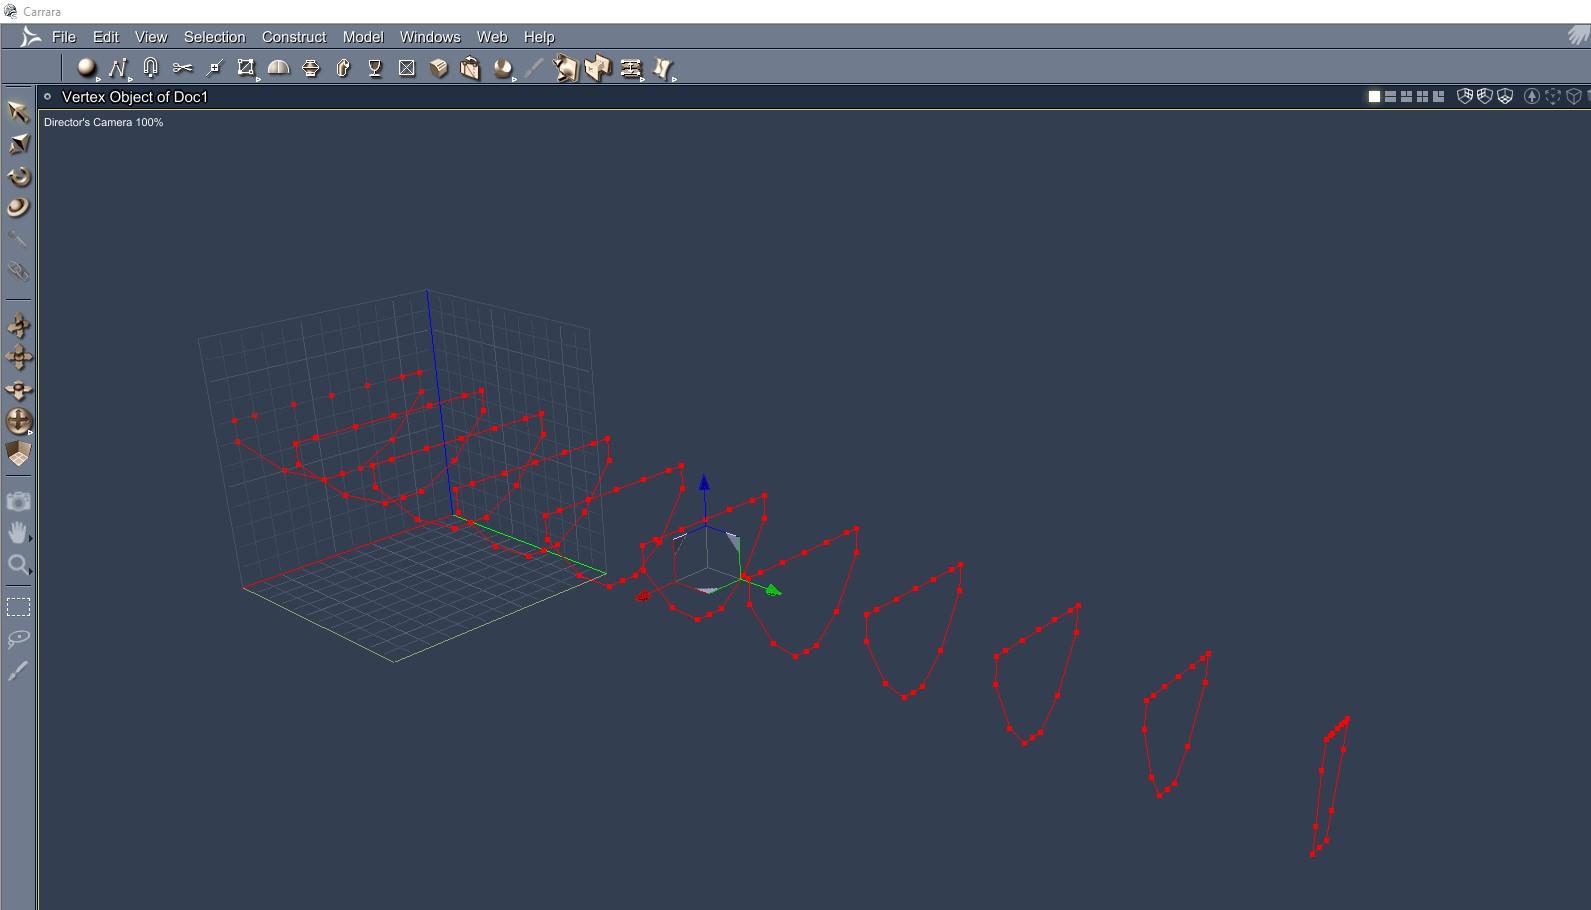Click the twisted surface tool icon

pyautogui.click(x=566, y=68)
